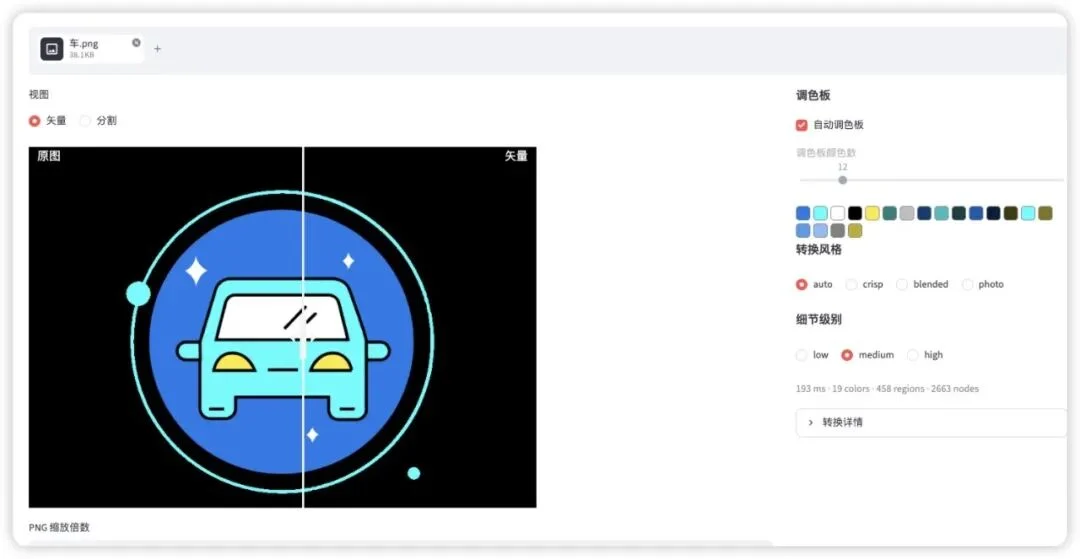
Task: Choose the photo conversion style
Action: [x=968, y=284]
